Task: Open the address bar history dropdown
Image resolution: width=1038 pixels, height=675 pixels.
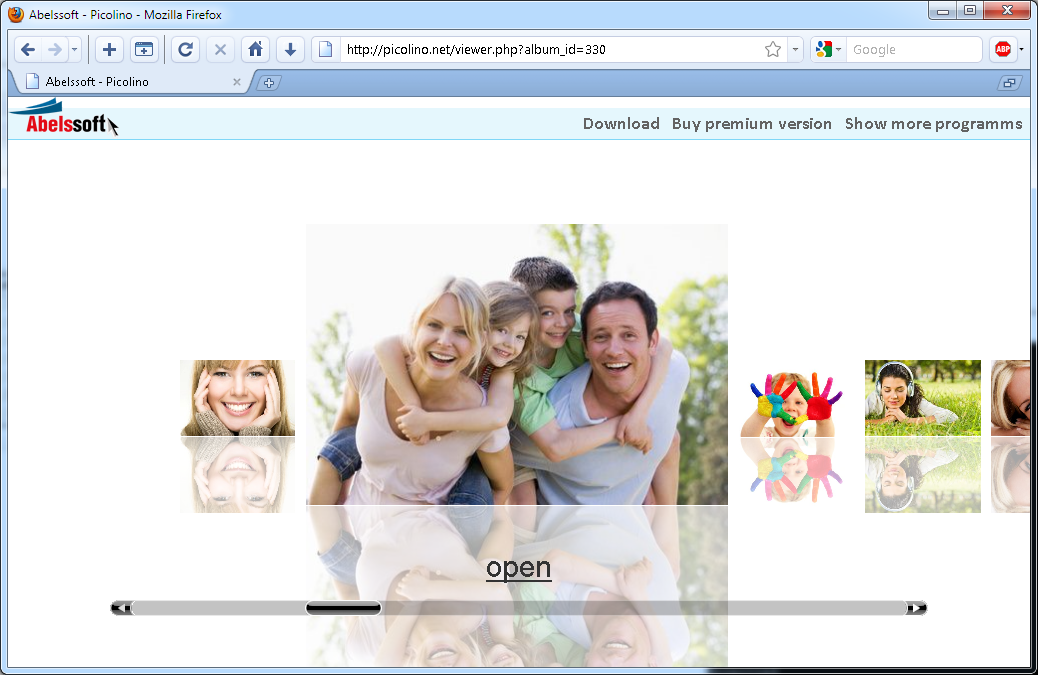Action: pyautogui.click(x=795, y=50)
